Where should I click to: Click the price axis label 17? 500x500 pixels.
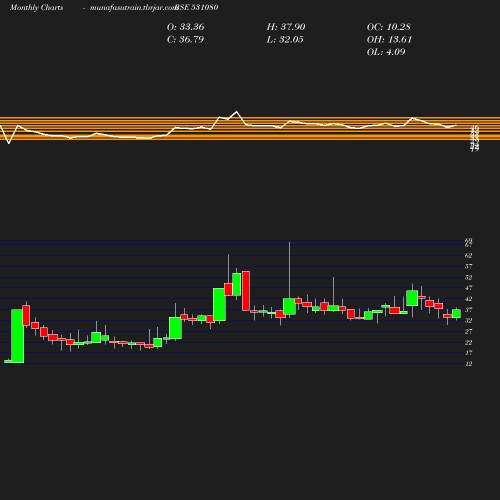tap(468, 353)
